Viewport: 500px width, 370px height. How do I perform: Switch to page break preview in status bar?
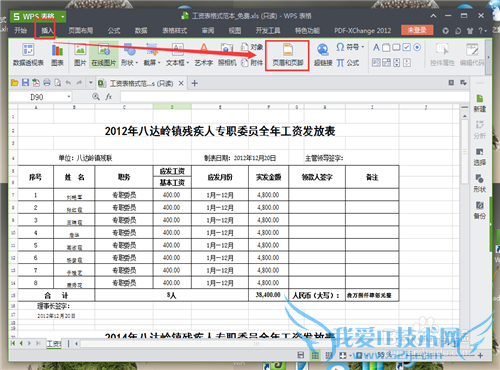pyautogui.click(x=329, y=355)
